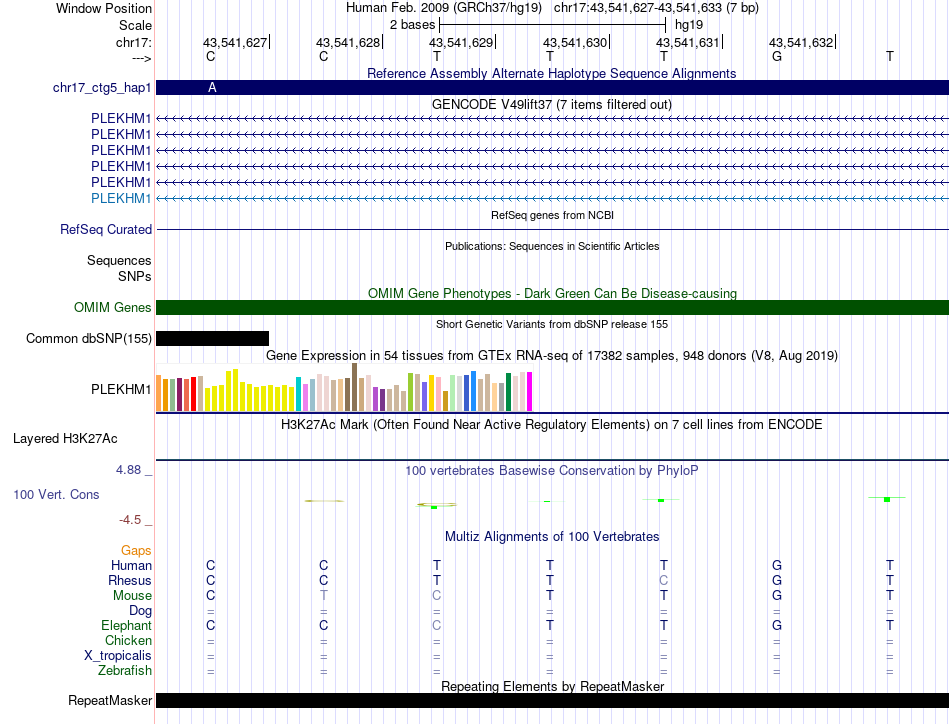
Task: Click the dark green OMIM Genes bar
Action: [x=552, y=308]
